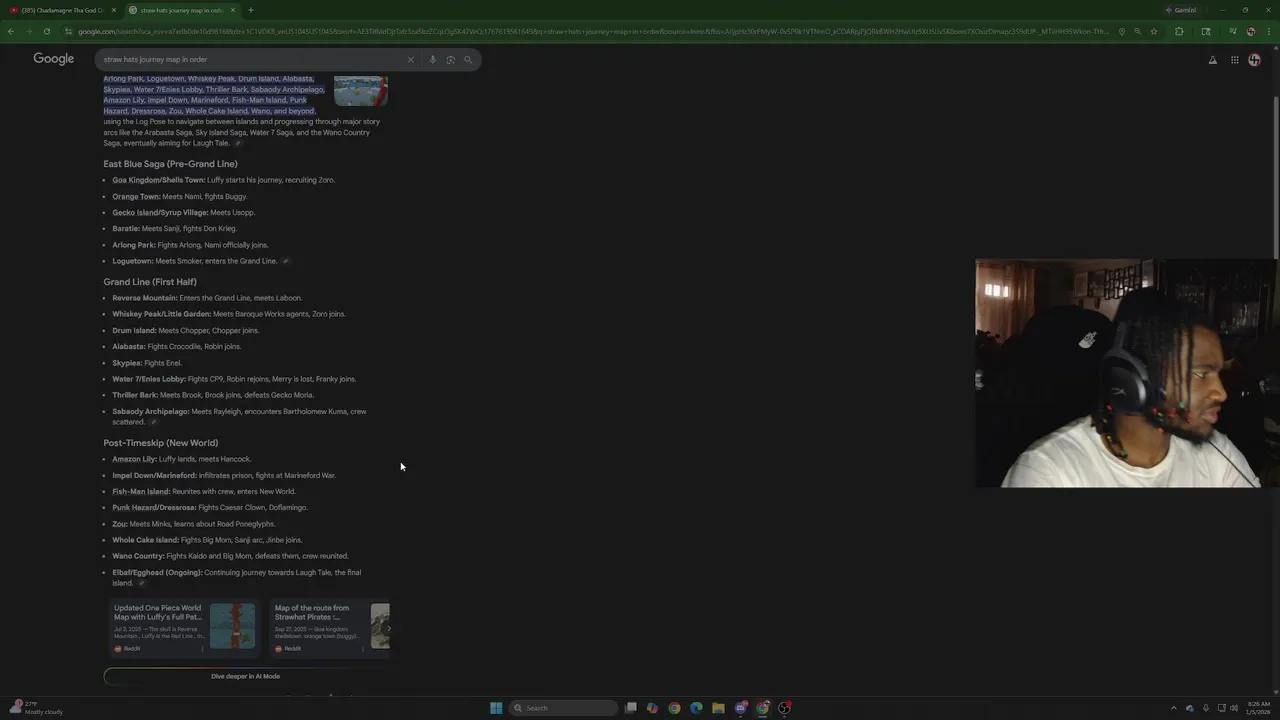Open options menu on the Updated One Piece card
This screenshot has height=720, width=1280.
(203, 648)
